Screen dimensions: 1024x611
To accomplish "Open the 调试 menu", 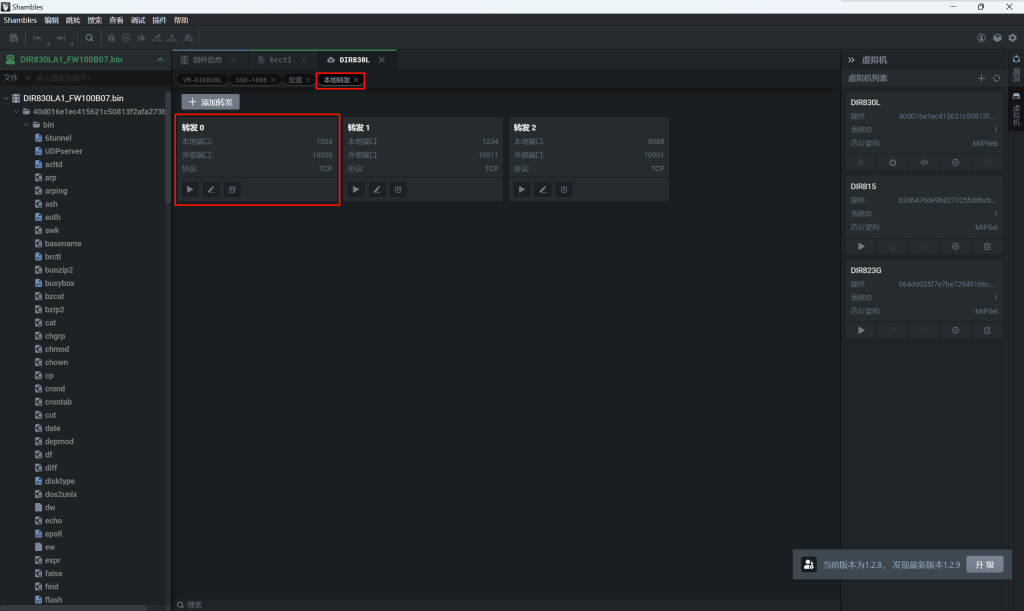I will pos(138,20).
